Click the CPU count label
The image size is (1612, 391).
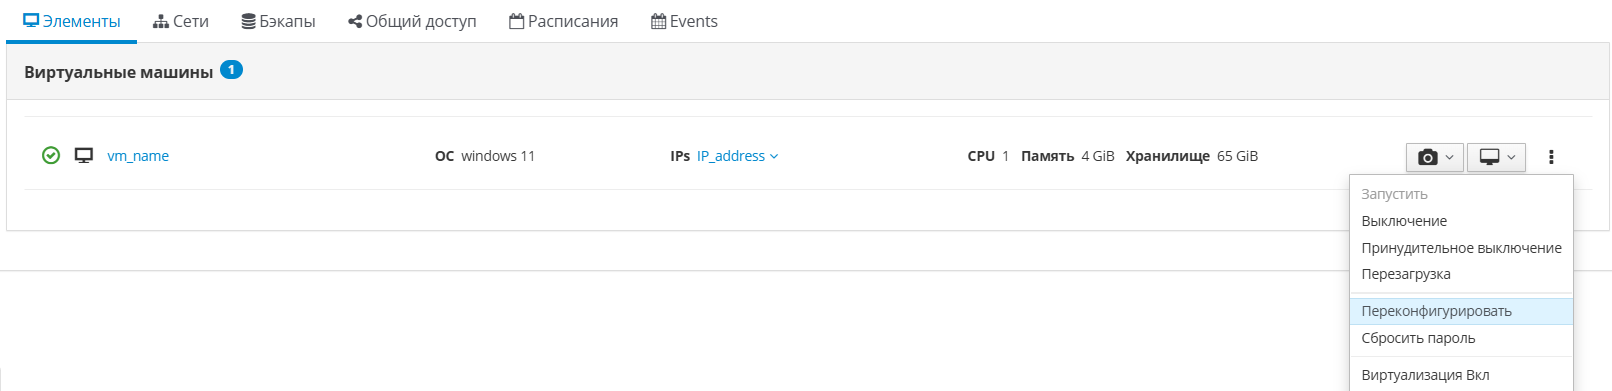click(x=981, y=156)
